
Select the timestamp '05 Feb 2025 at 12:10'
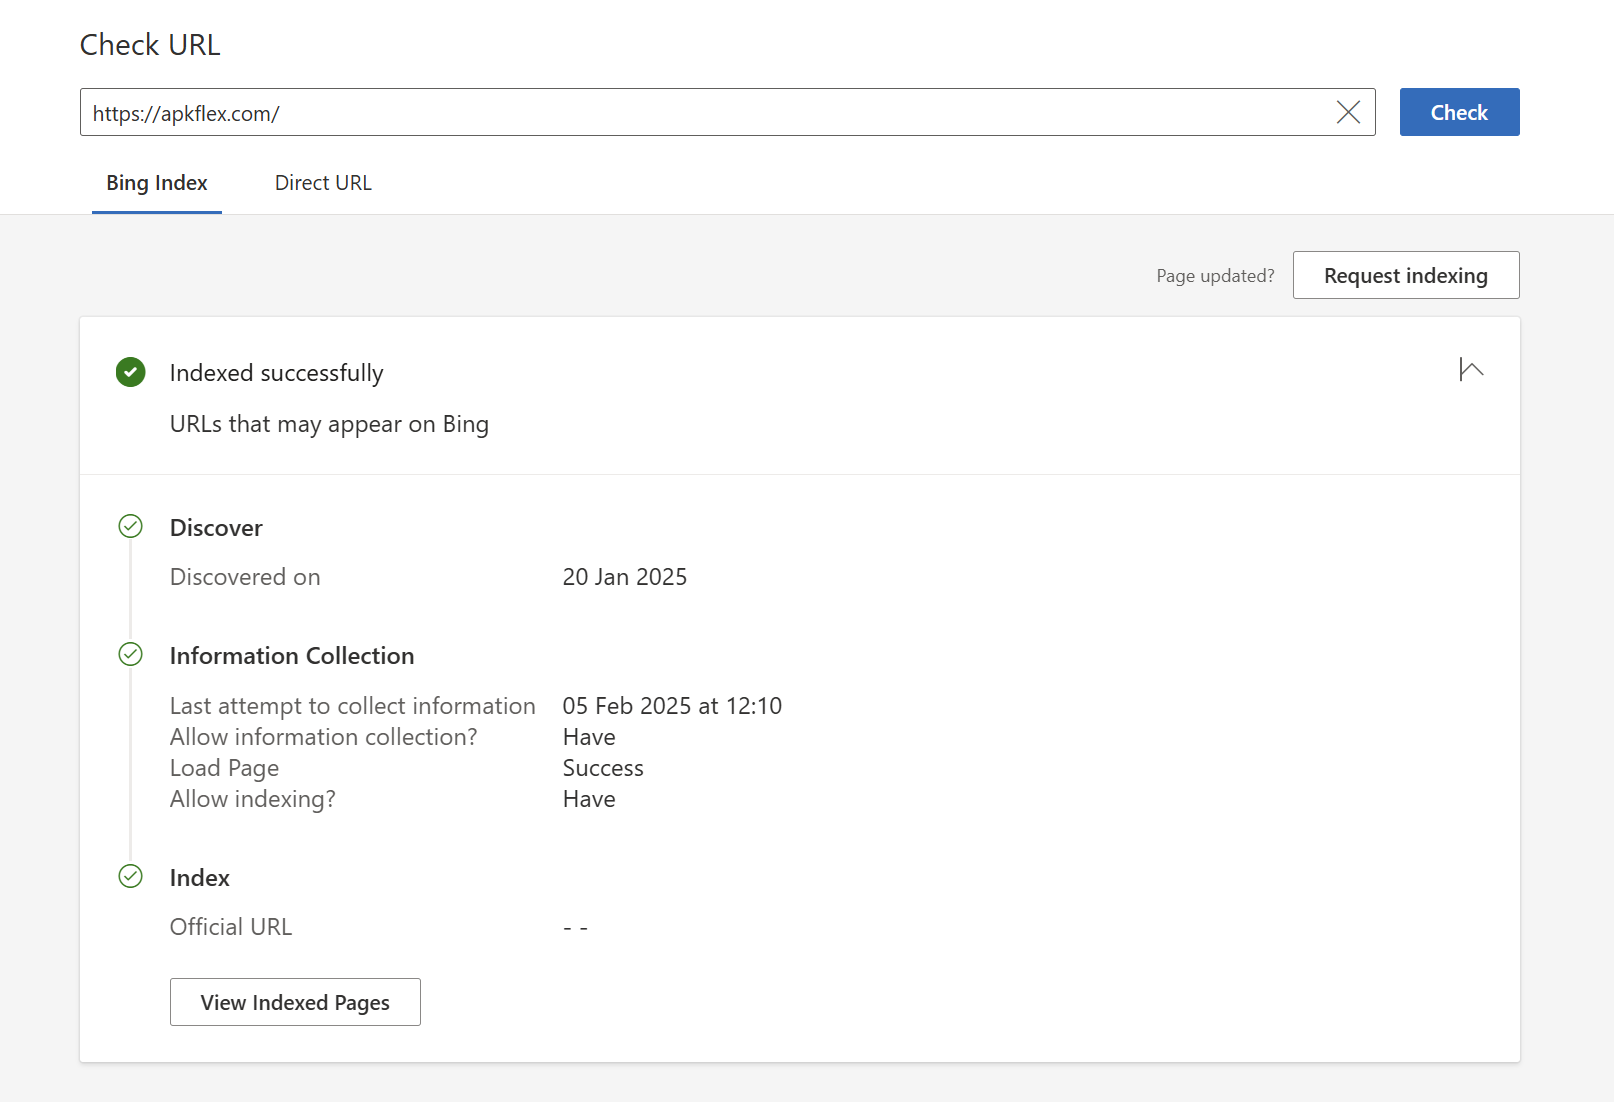(x=672, y=706)
